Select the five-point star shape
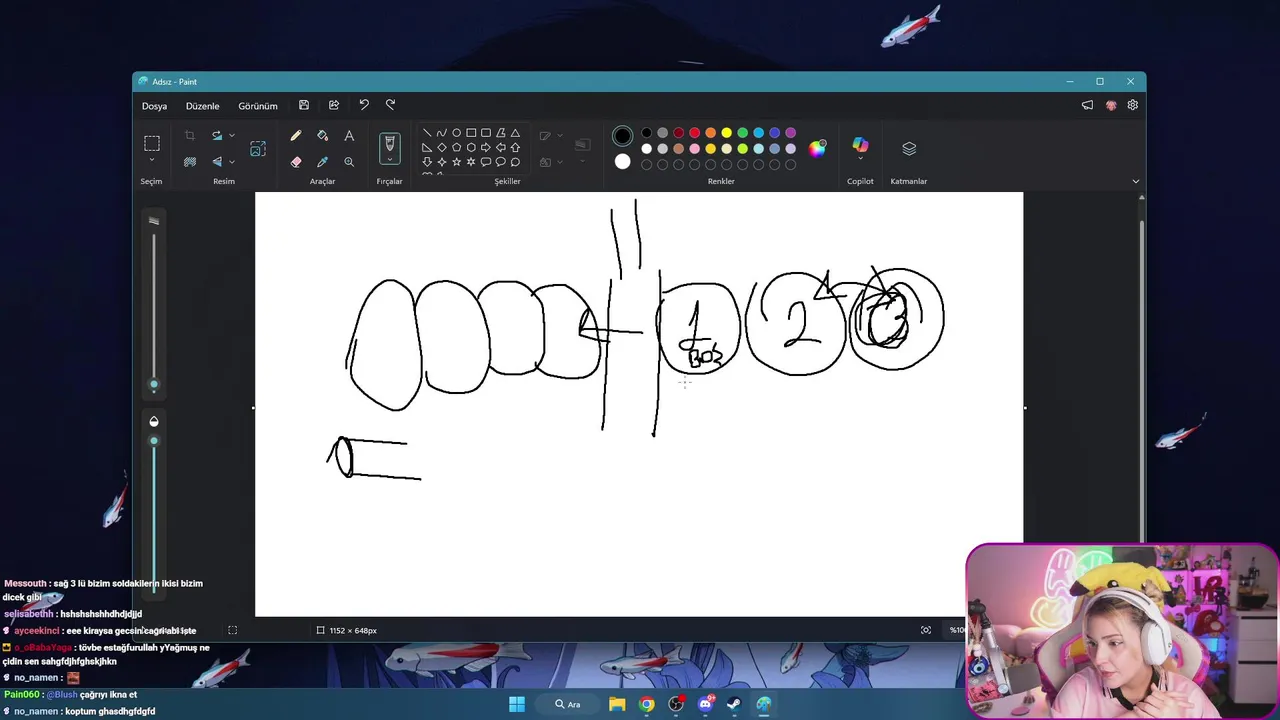Screen dimensions: 1280x720 pos(456,162)
